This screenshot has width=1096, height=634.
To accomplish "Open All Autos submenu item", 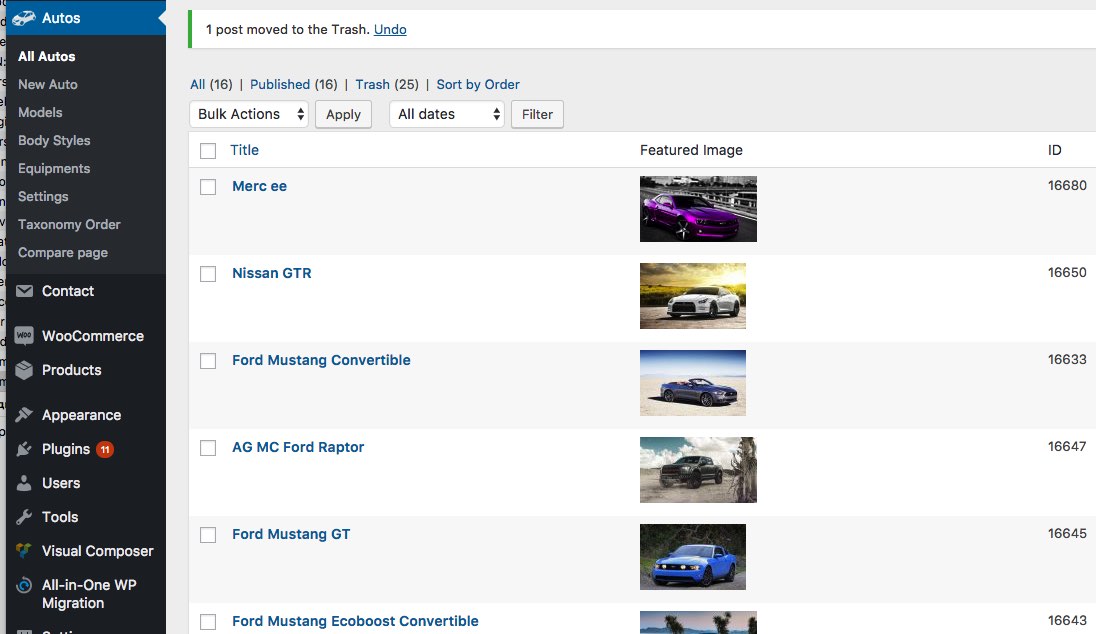I will point(47,57).
